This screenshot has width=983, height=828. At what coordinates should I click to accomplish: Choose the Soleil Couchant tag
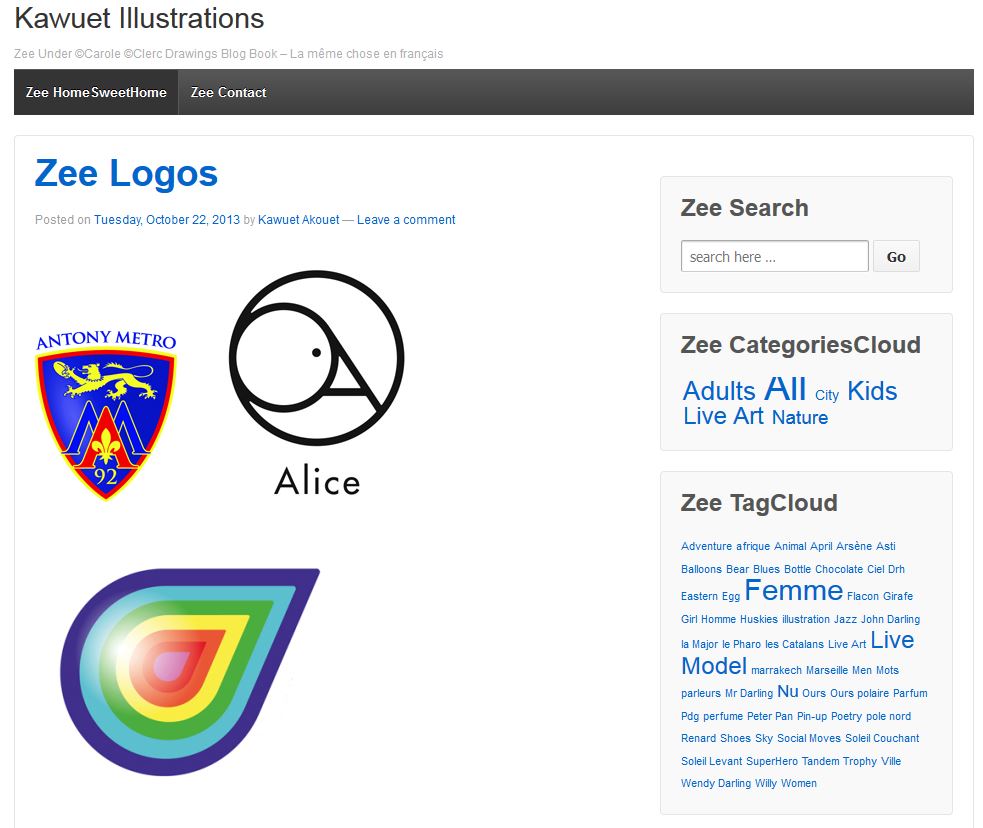coord(882,738)
